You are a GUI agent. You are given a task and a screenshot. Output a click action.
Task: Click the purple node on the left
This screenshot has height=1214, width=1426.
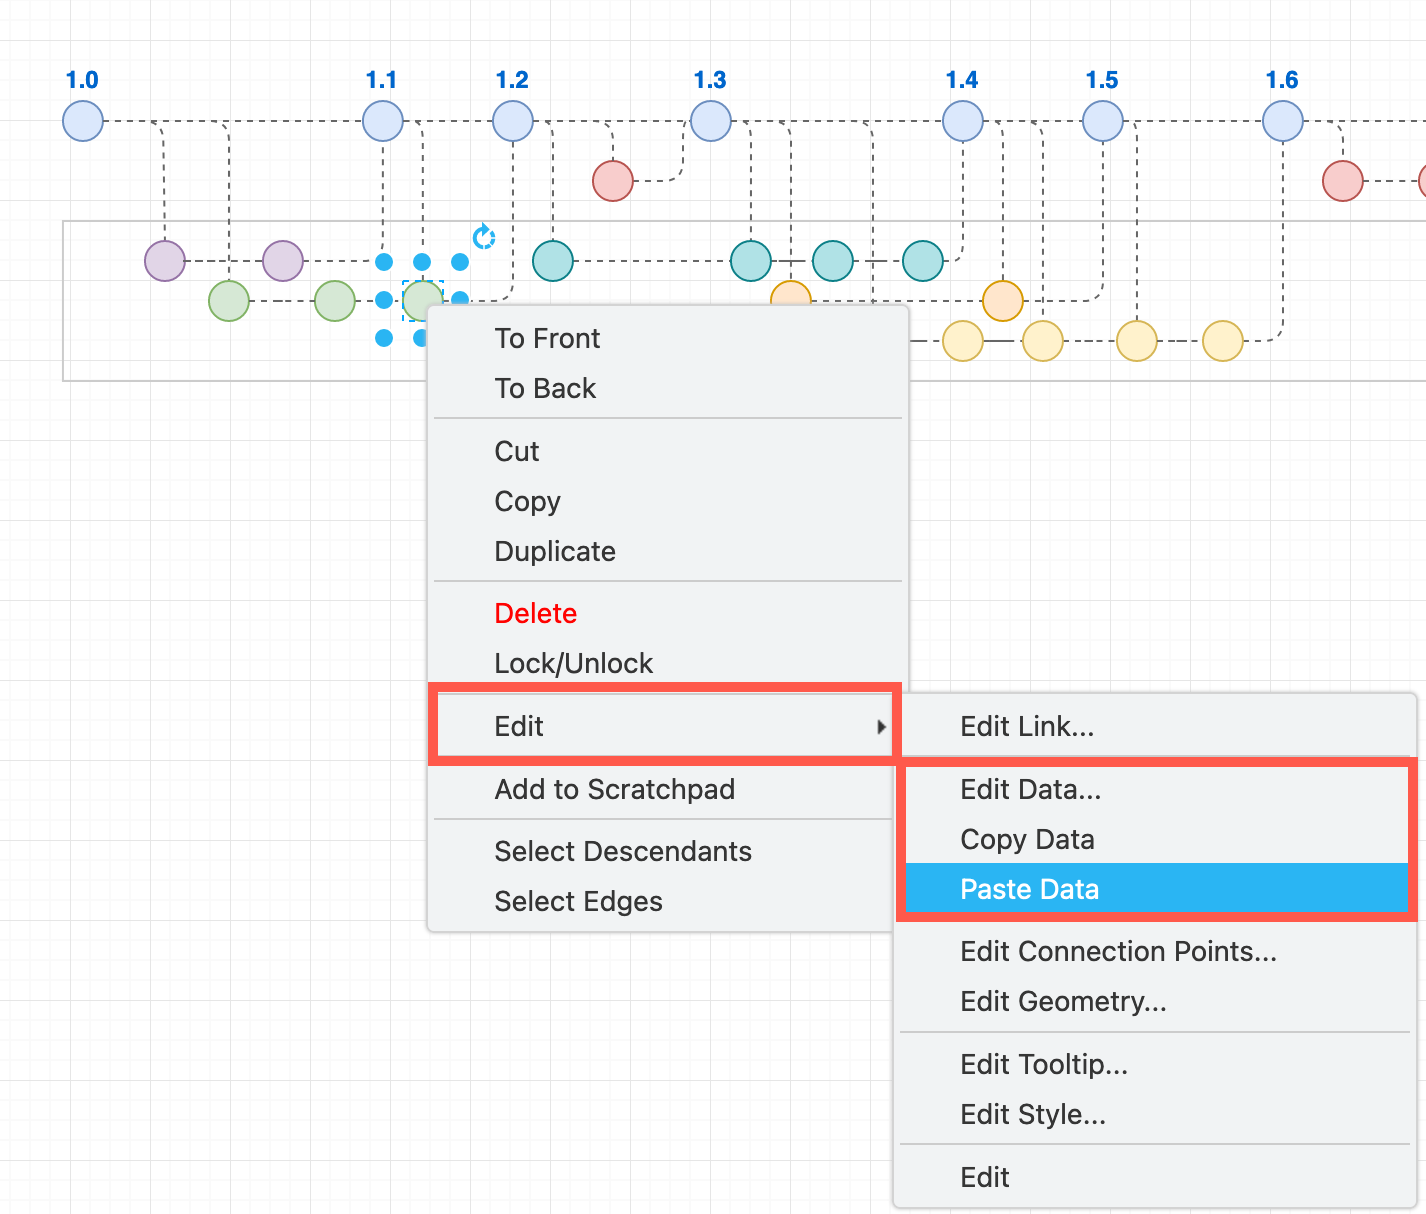click(x=164, y=260)
